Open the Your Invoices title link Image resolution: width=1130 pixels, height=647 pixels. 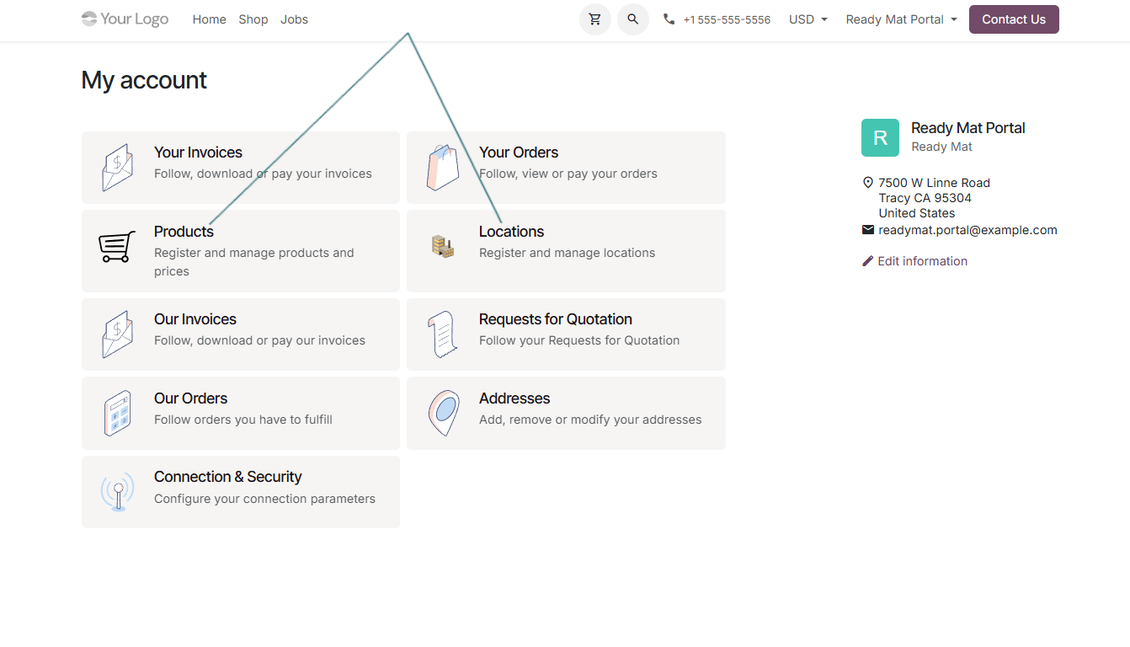[198, 153]
